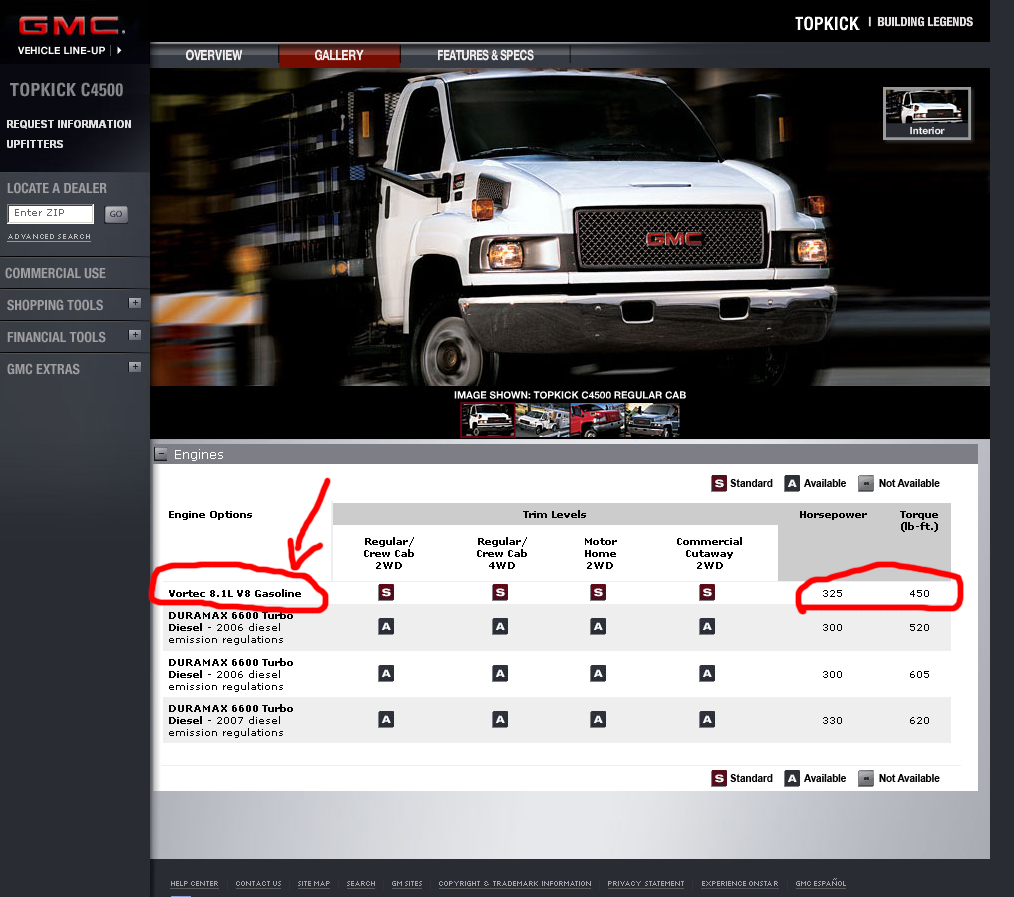Open the Advanced Search link

pos(49,237)
